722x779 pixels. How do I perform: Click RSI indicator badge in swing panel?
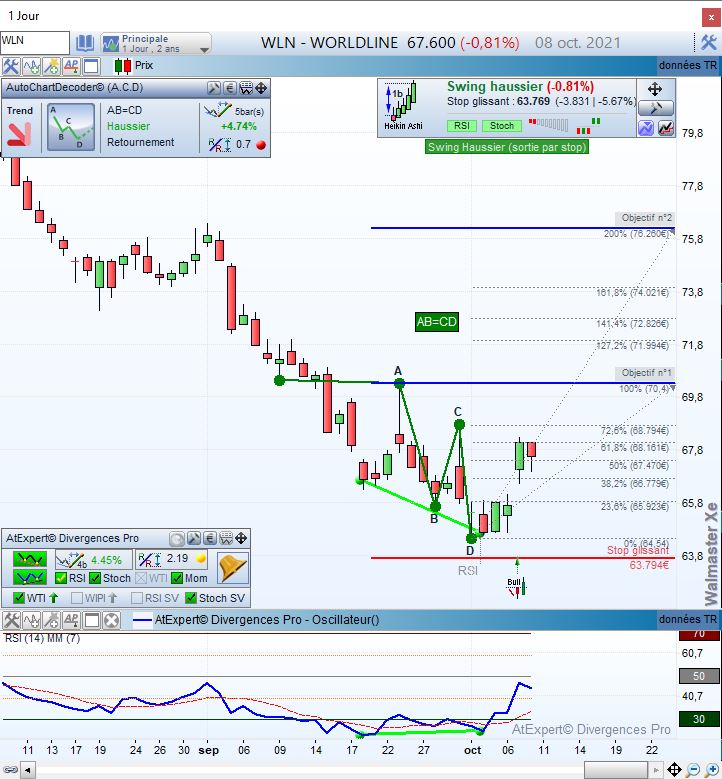point(462,126)
